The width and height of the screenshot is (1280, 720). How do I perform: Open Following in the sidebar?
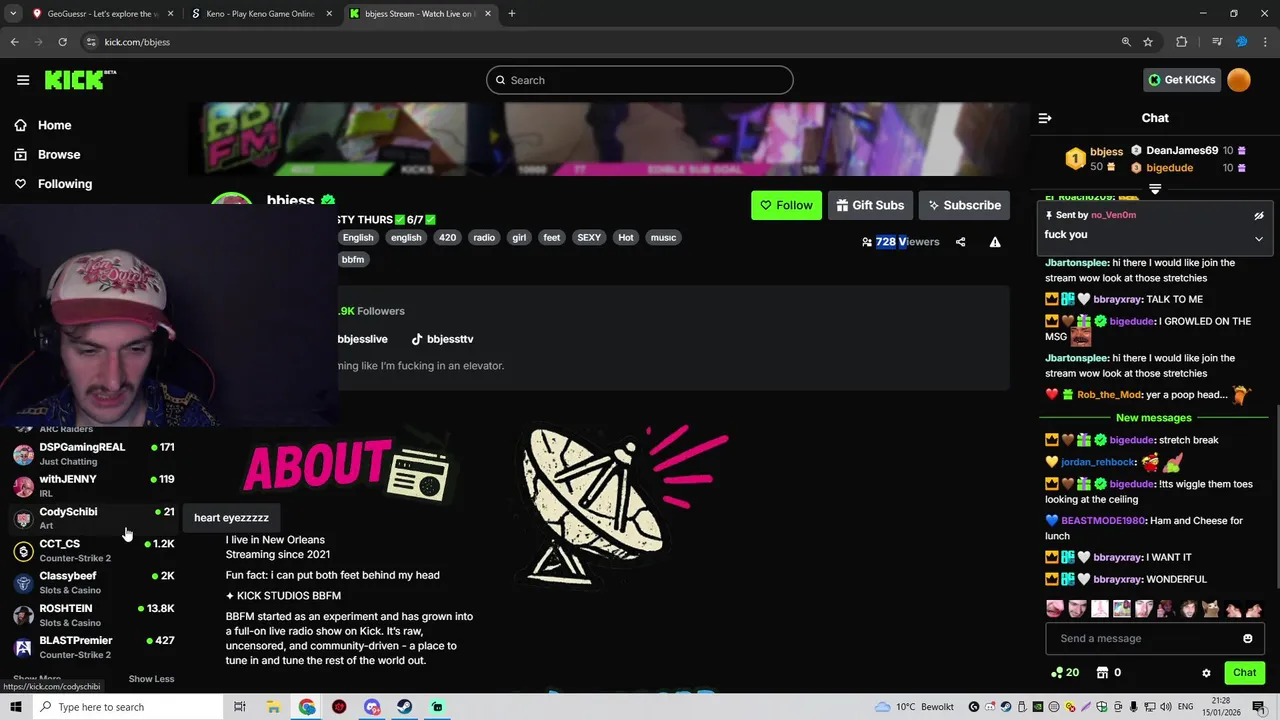coord(65,184)
